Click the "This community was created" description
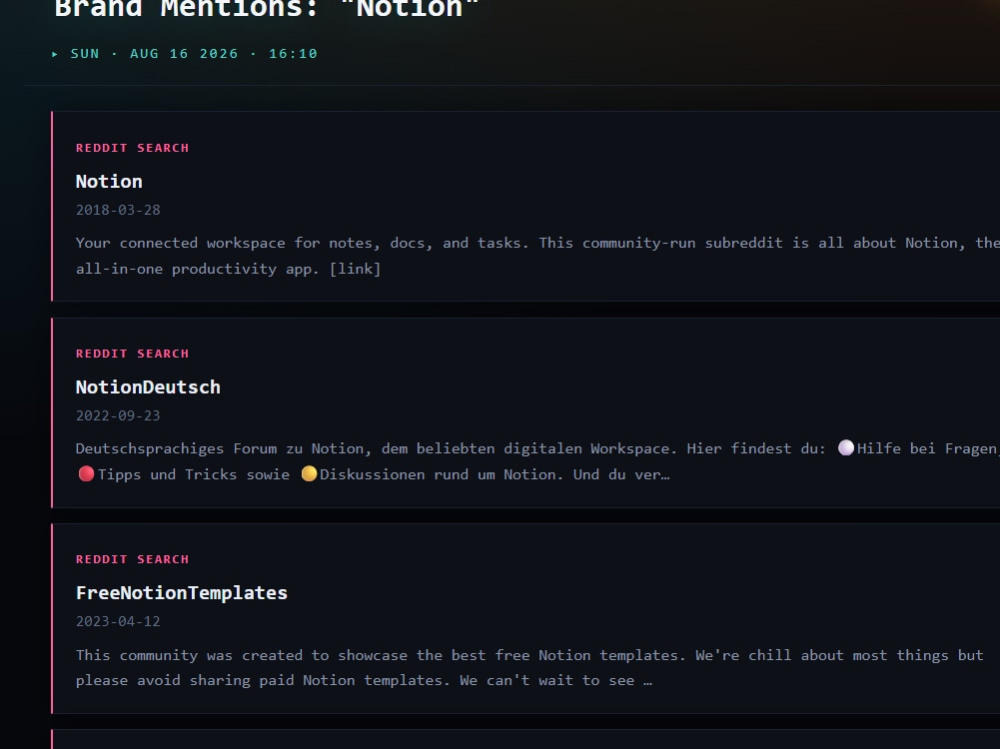The width and height of the screenshot is (1000, 749). pyautogui.click(x=530, y=667)
